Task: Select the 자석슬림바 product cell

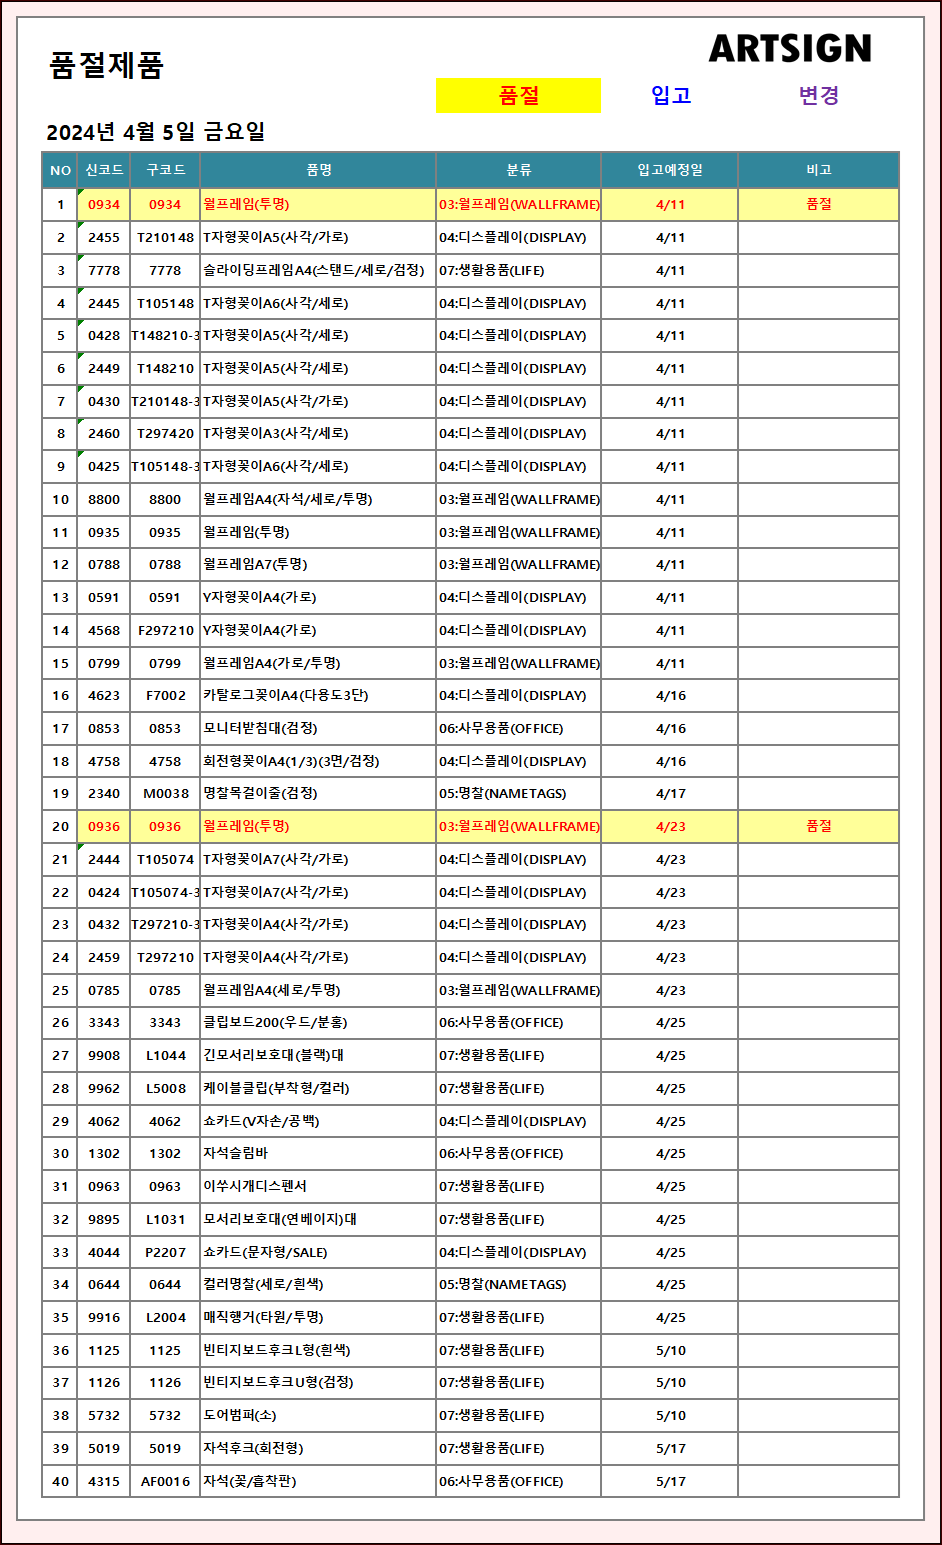Action: pos(236,1153)
